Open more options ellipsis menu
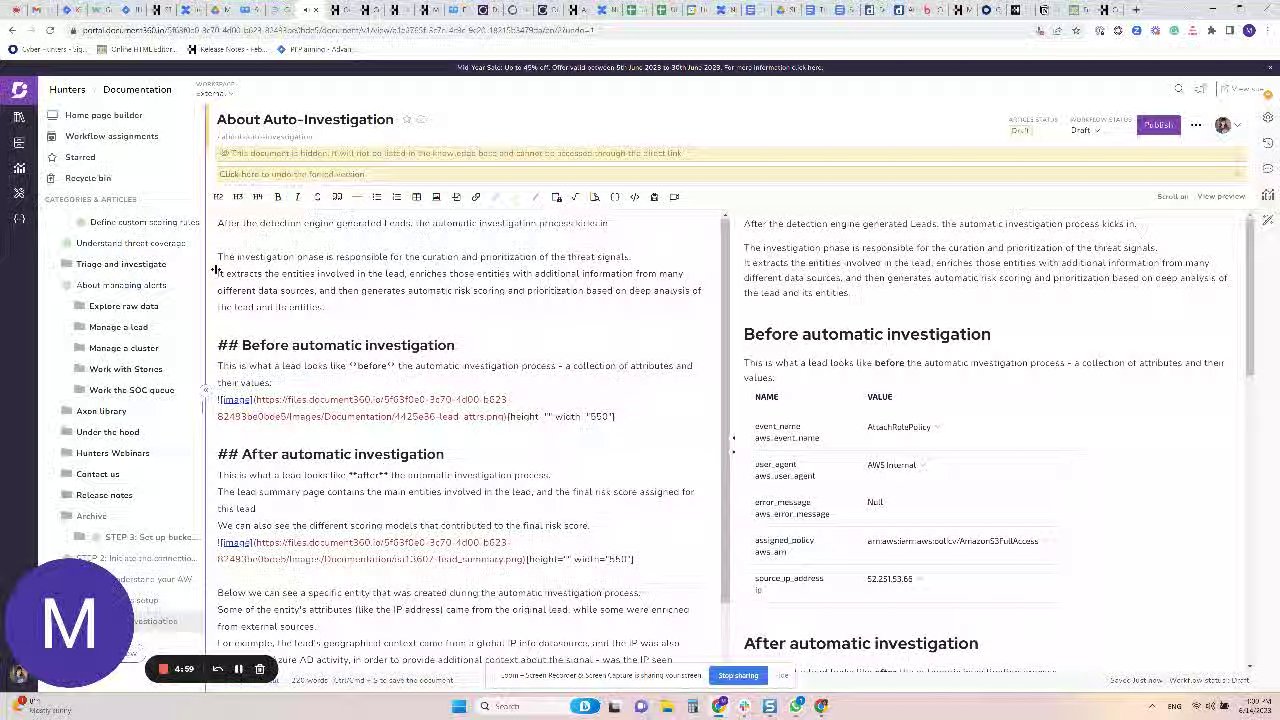Viewport: 1280px width, 720px height. tap(1196, 125)
